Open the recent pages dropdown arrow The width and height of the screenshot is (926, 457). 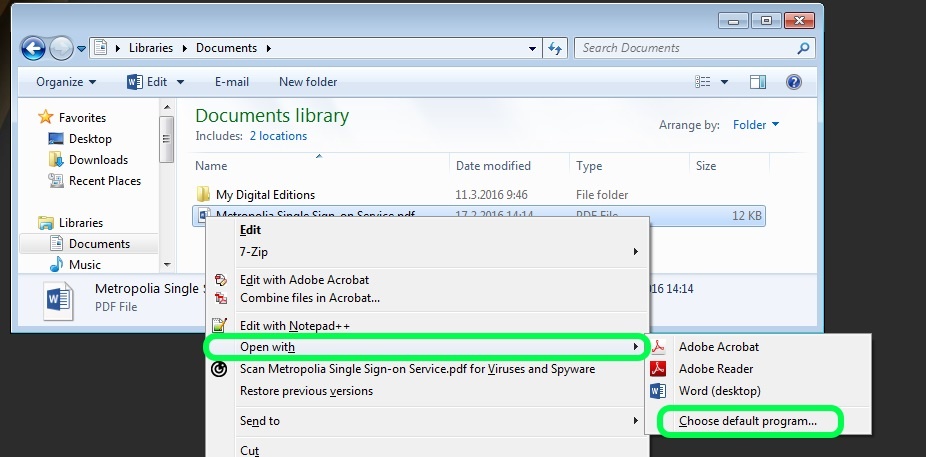tap(81, 48)
